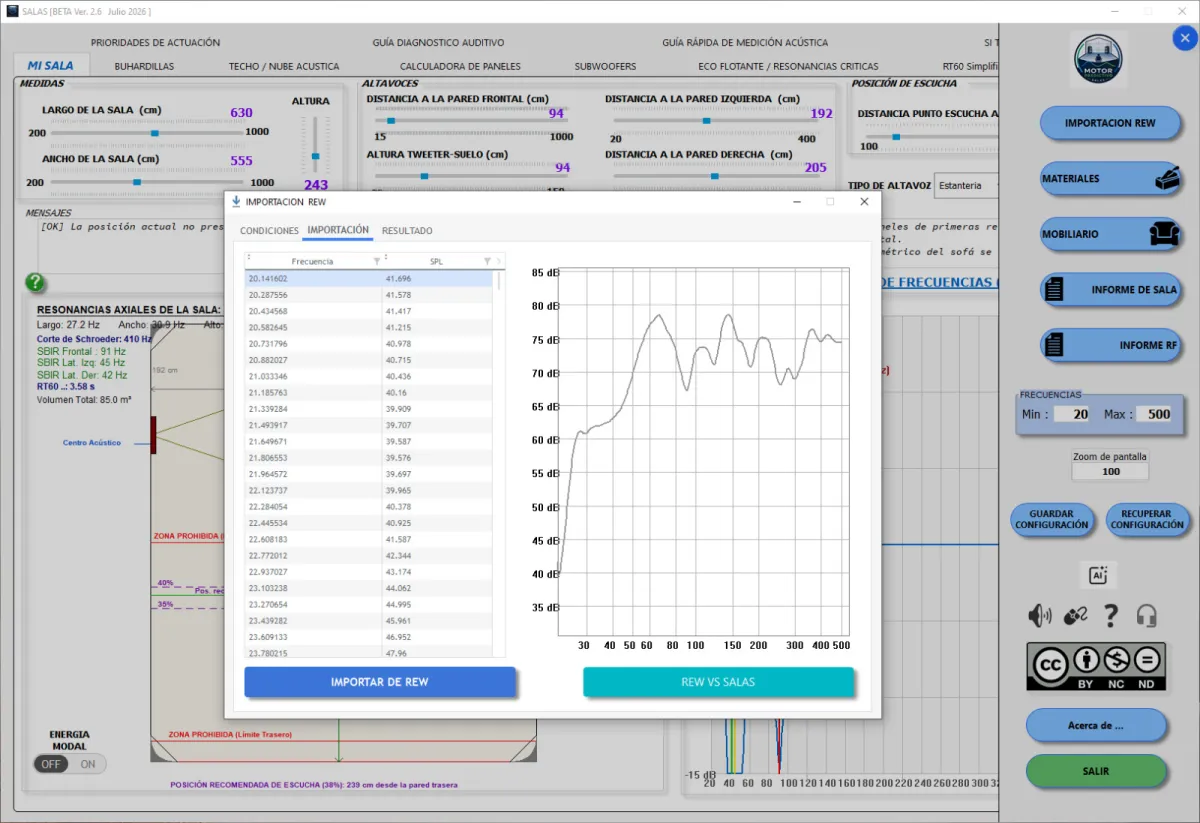Select the Importación tab
The image size is (1200, 823).
338,230
